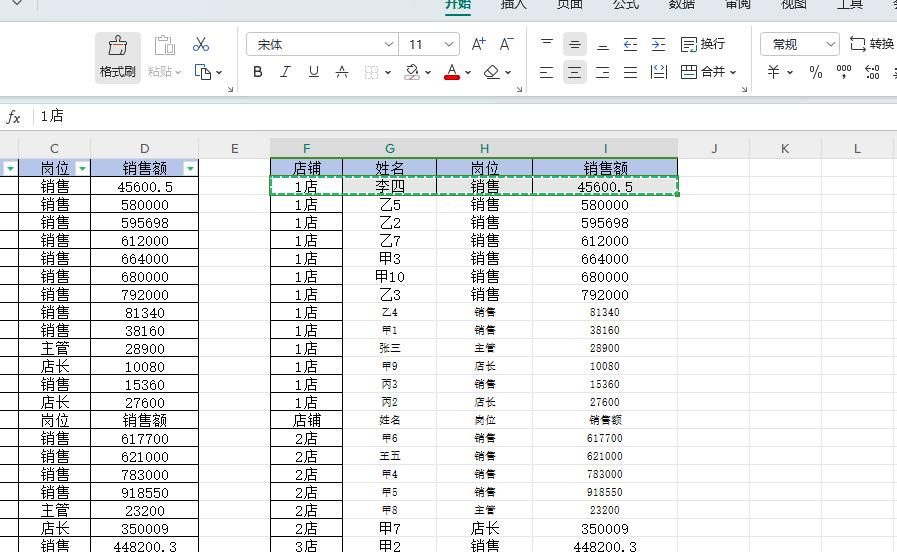Expand the Borders dropdown arrow
897x552 pixels.
tap(388, 73)
